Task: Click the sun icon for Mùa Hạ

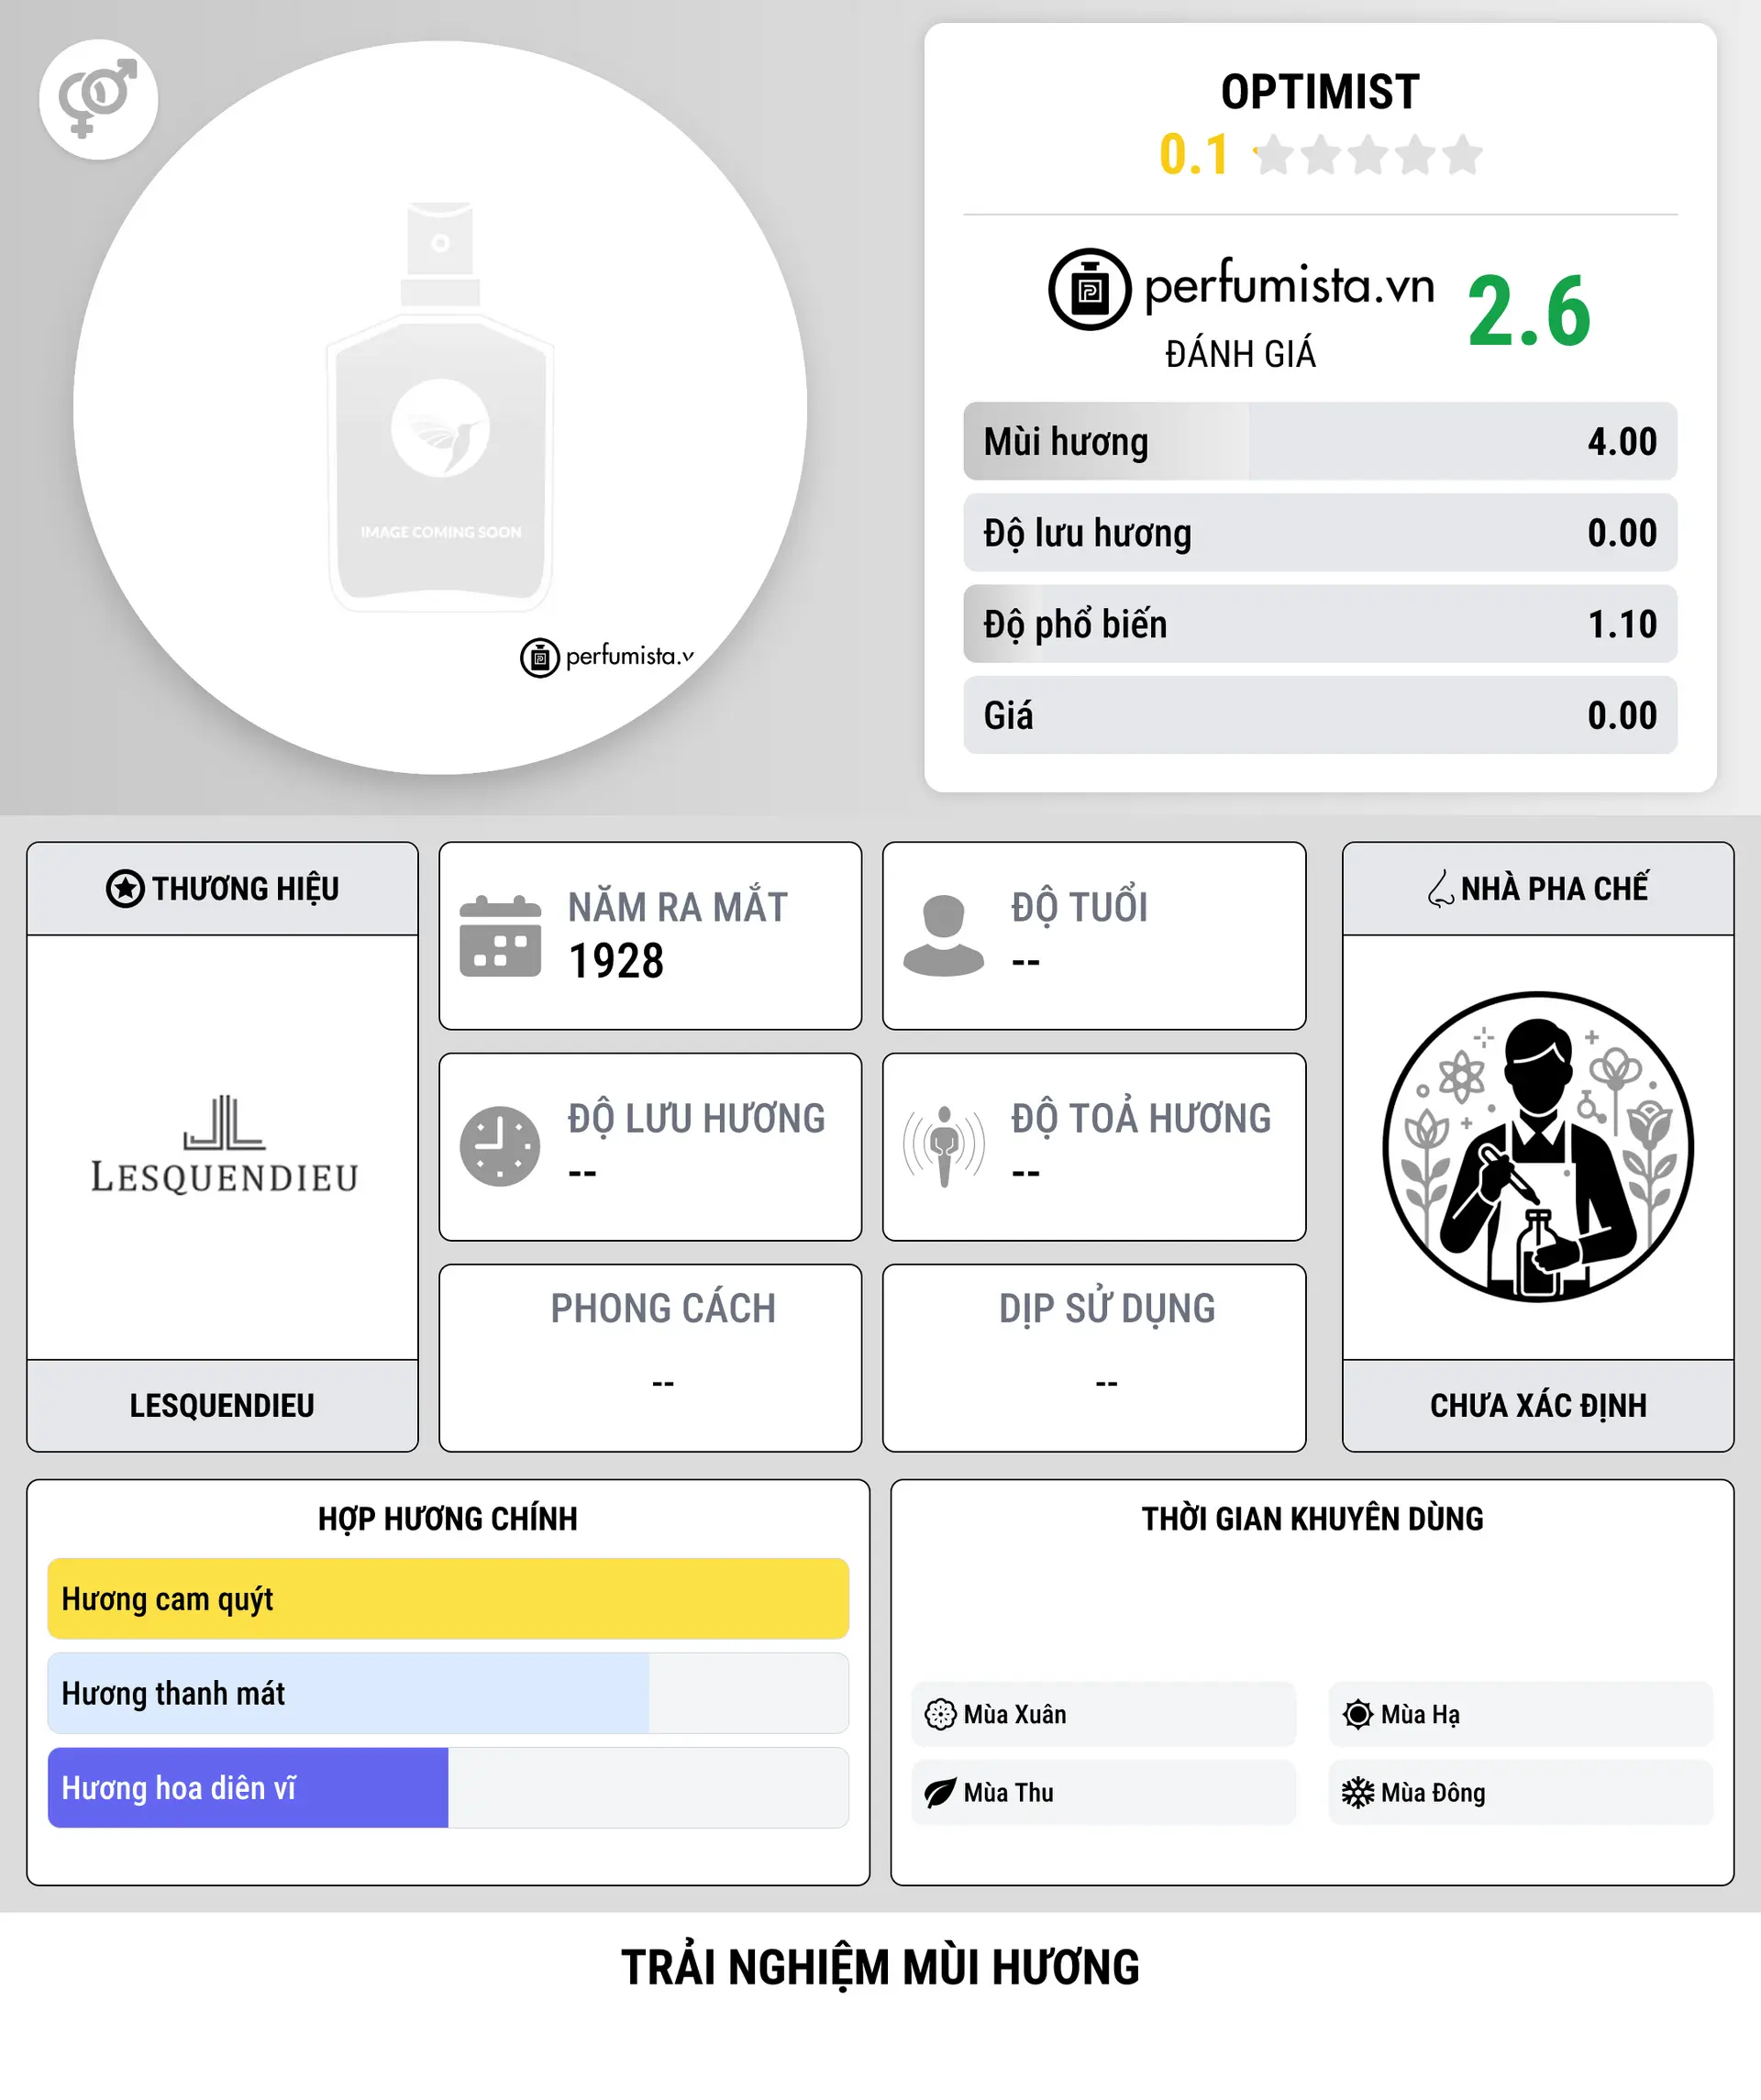Action: coord(1357,1714)
